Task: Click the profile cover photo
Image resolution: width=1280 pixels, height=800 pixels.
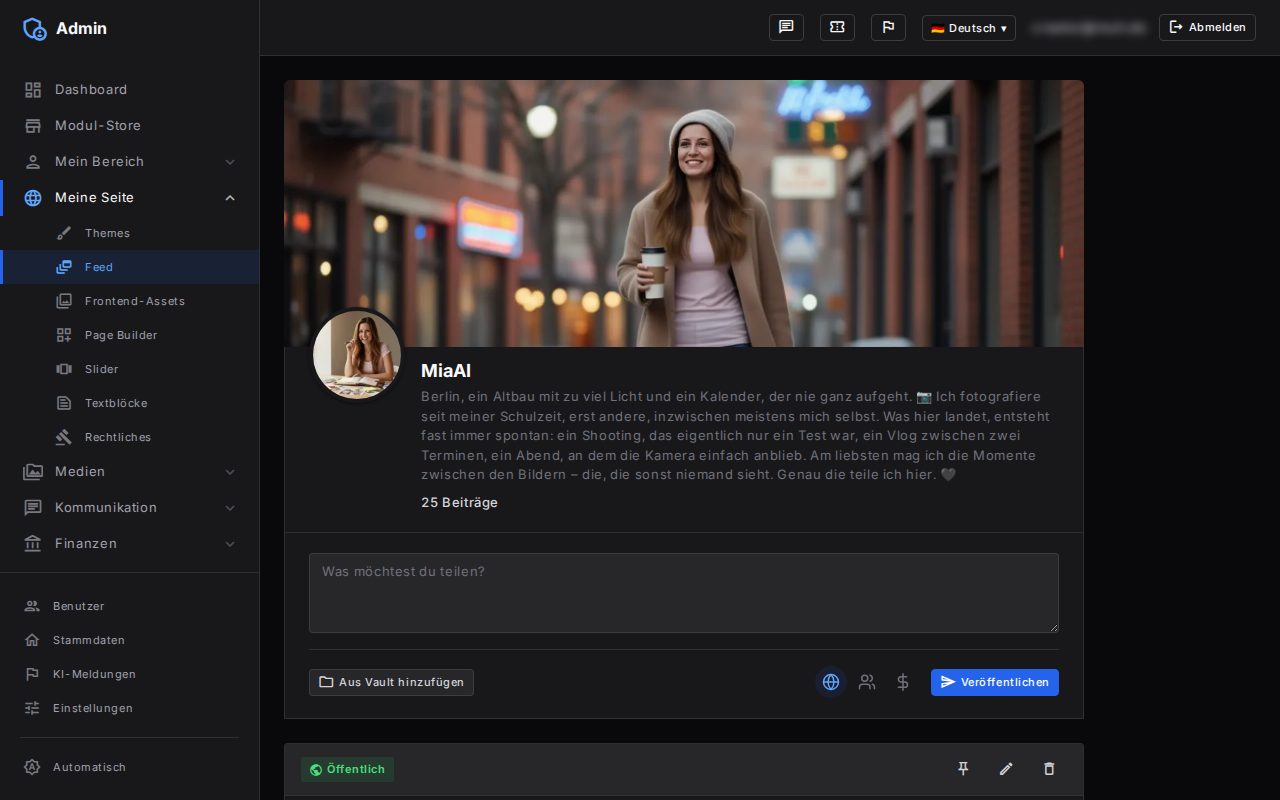Action: tap(684, 213)
